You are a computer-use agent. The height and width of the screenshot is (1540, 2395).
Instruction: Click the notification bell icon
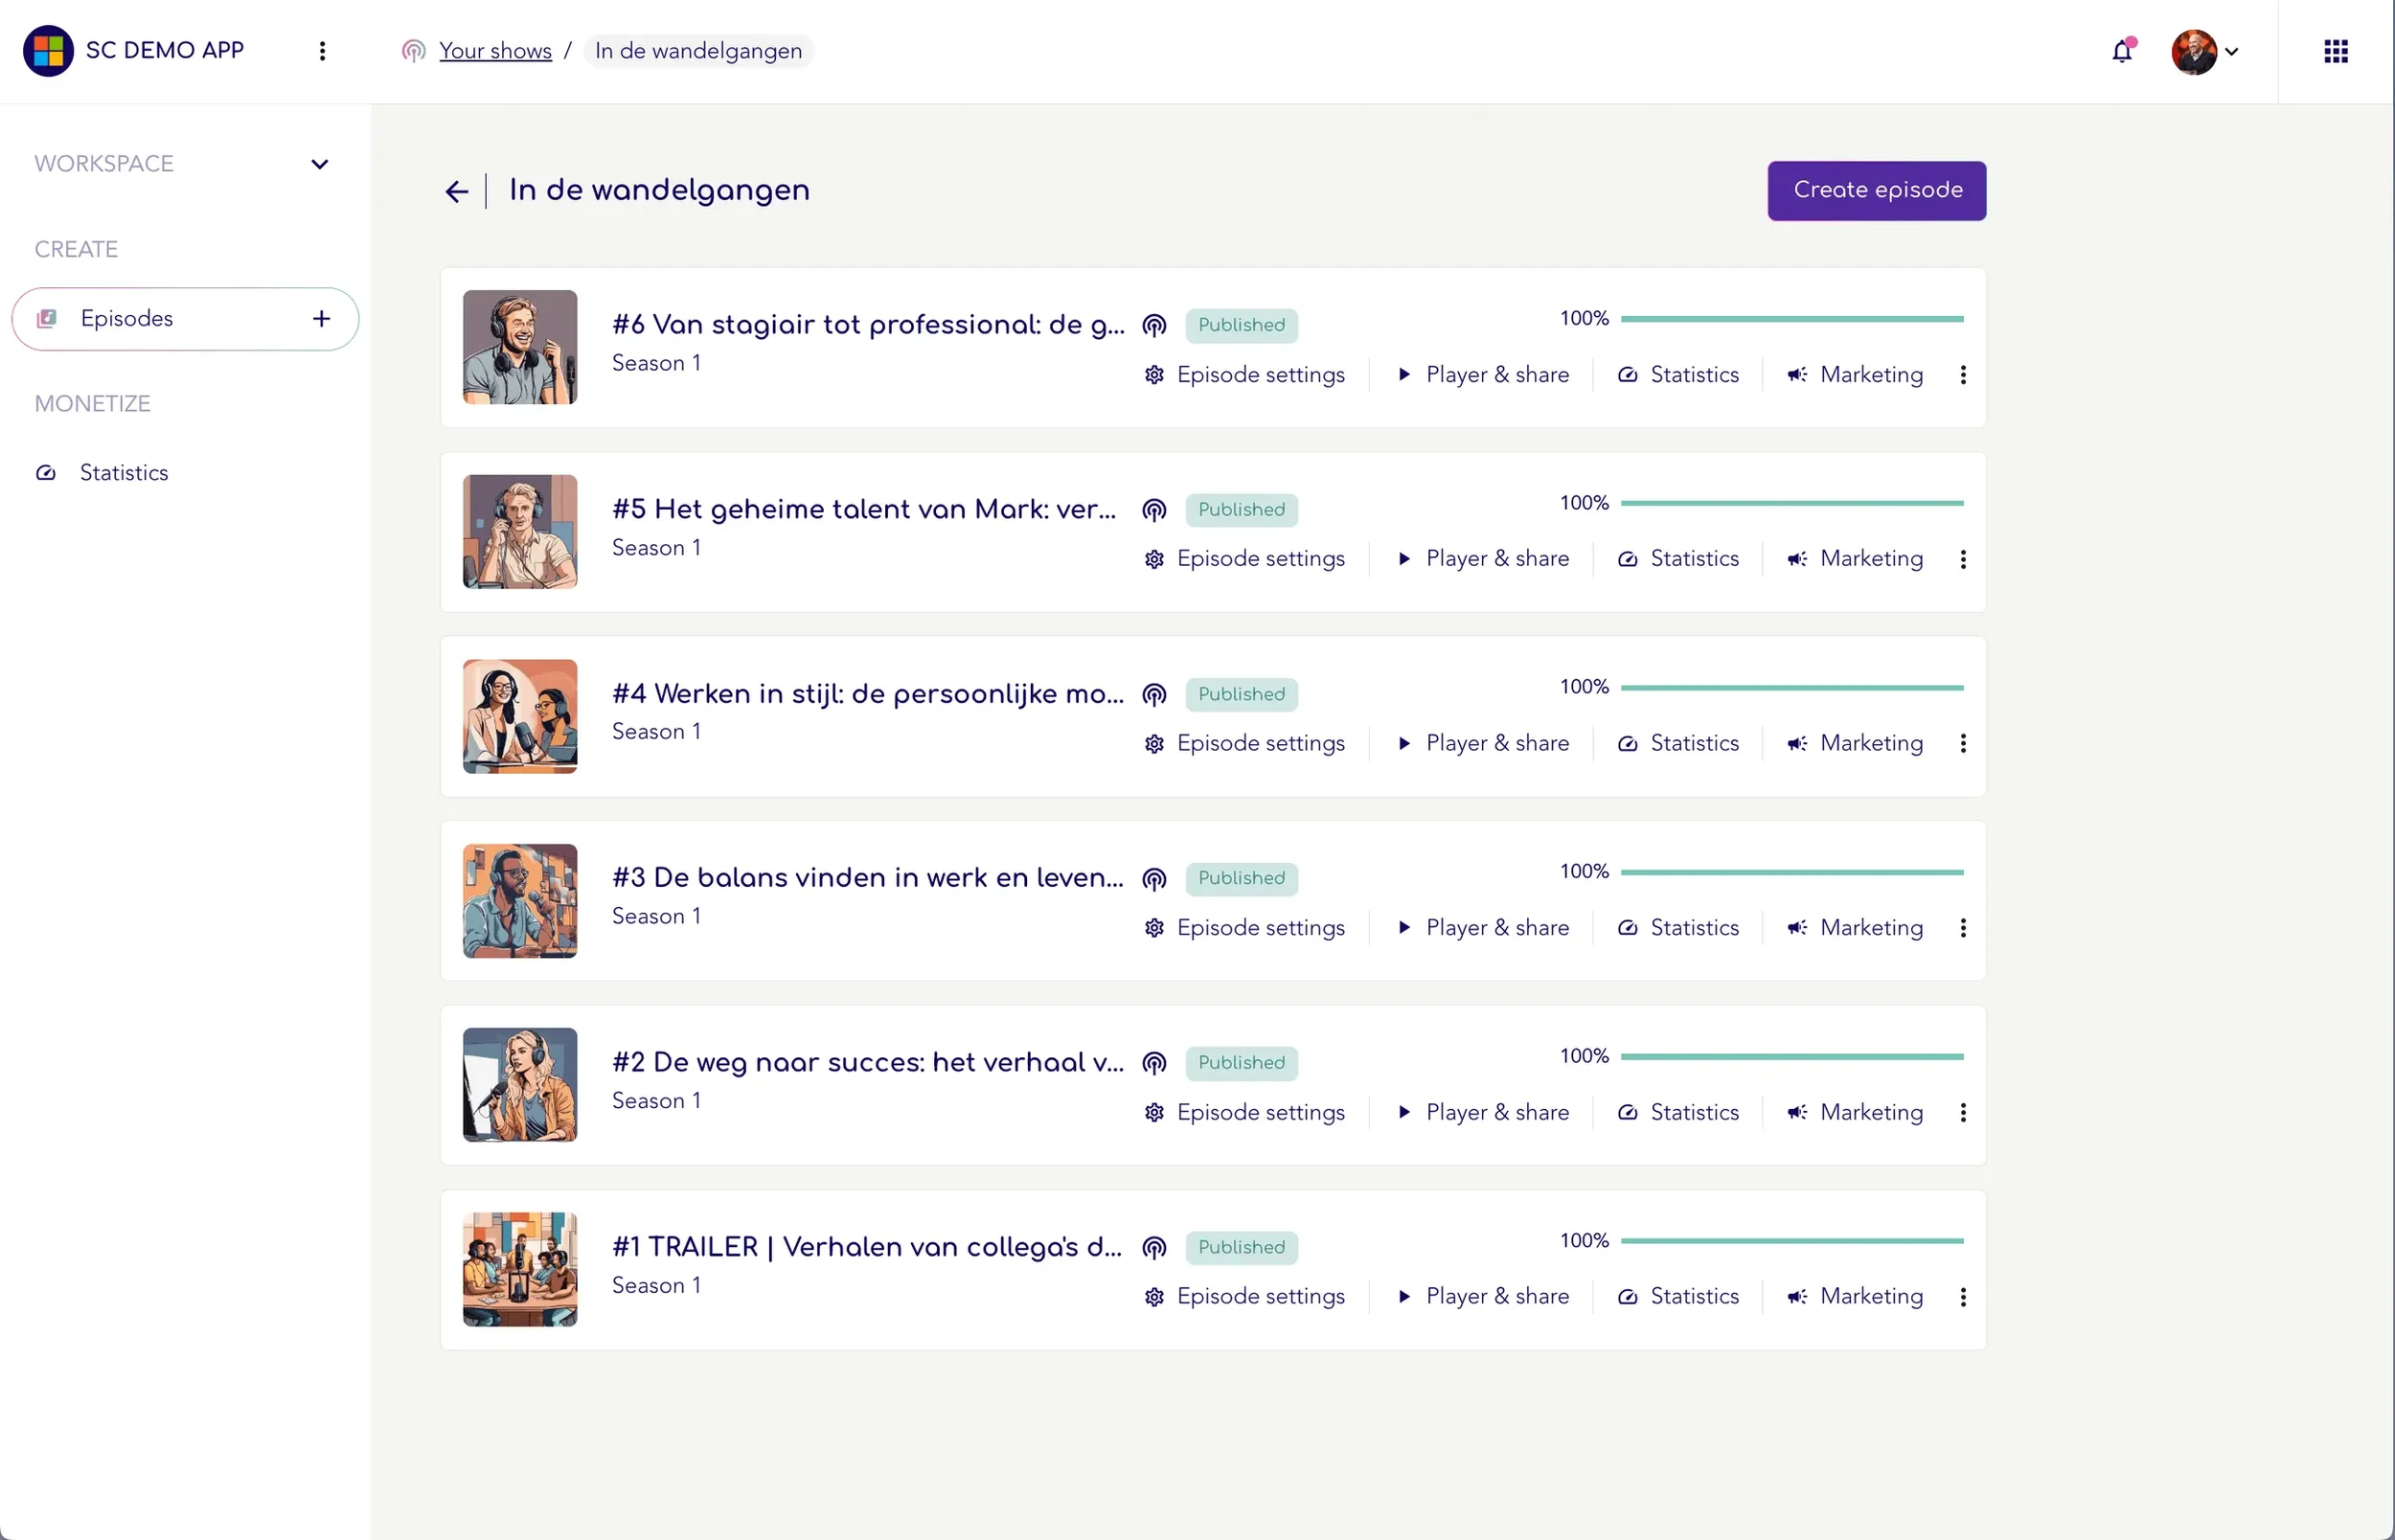[2121, 50]
